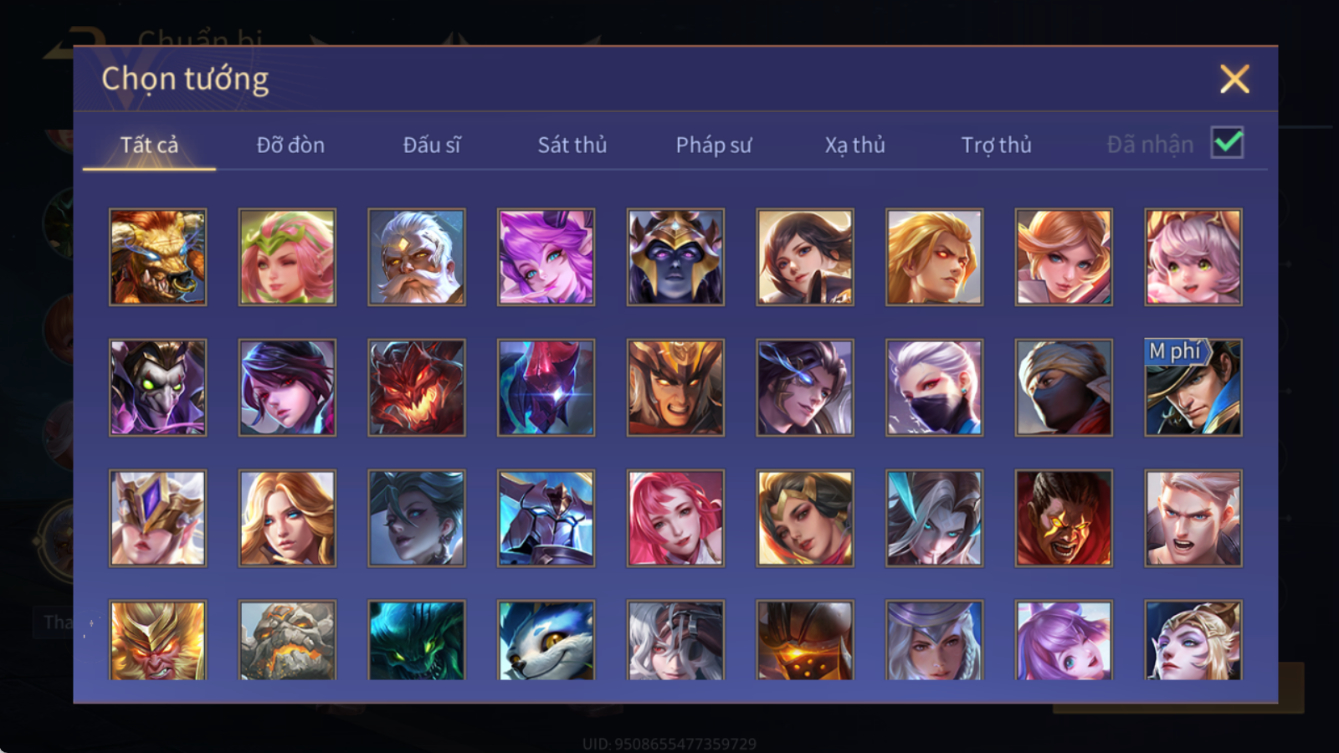The width and height of the screenshot is (1339, 753).
Task: Select the golden monkey king hero
Action: pos(158,640)
